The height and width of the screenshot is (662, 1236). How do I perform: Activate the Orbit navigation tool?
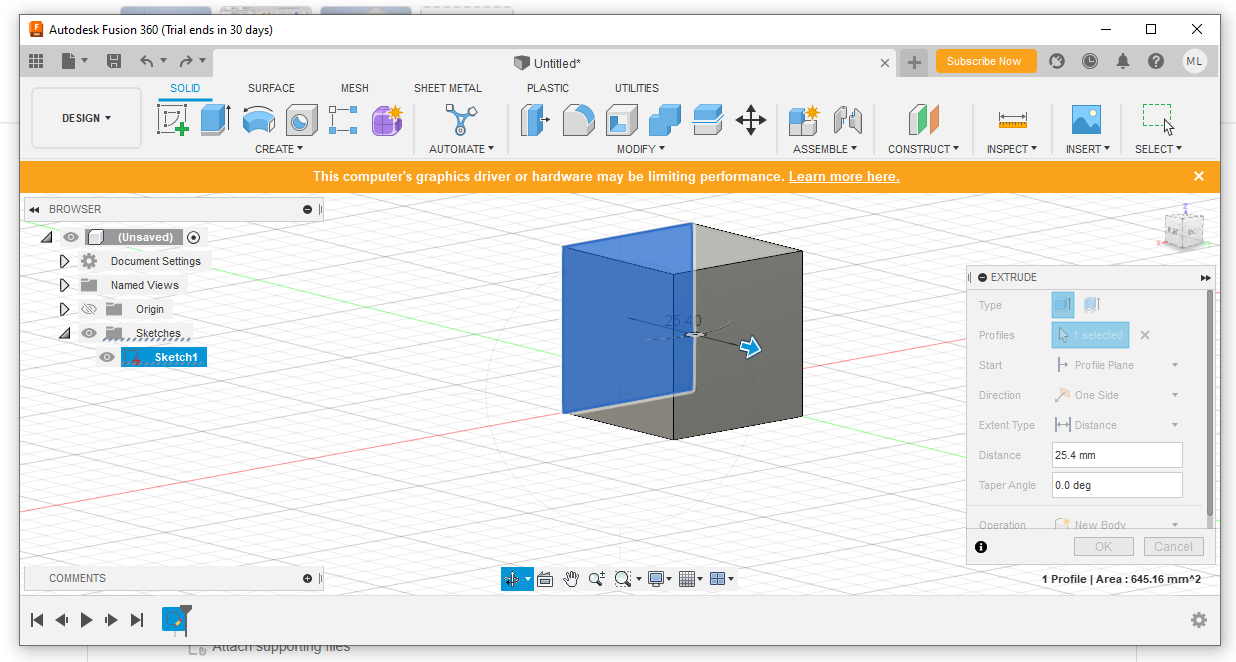[511, 578]
